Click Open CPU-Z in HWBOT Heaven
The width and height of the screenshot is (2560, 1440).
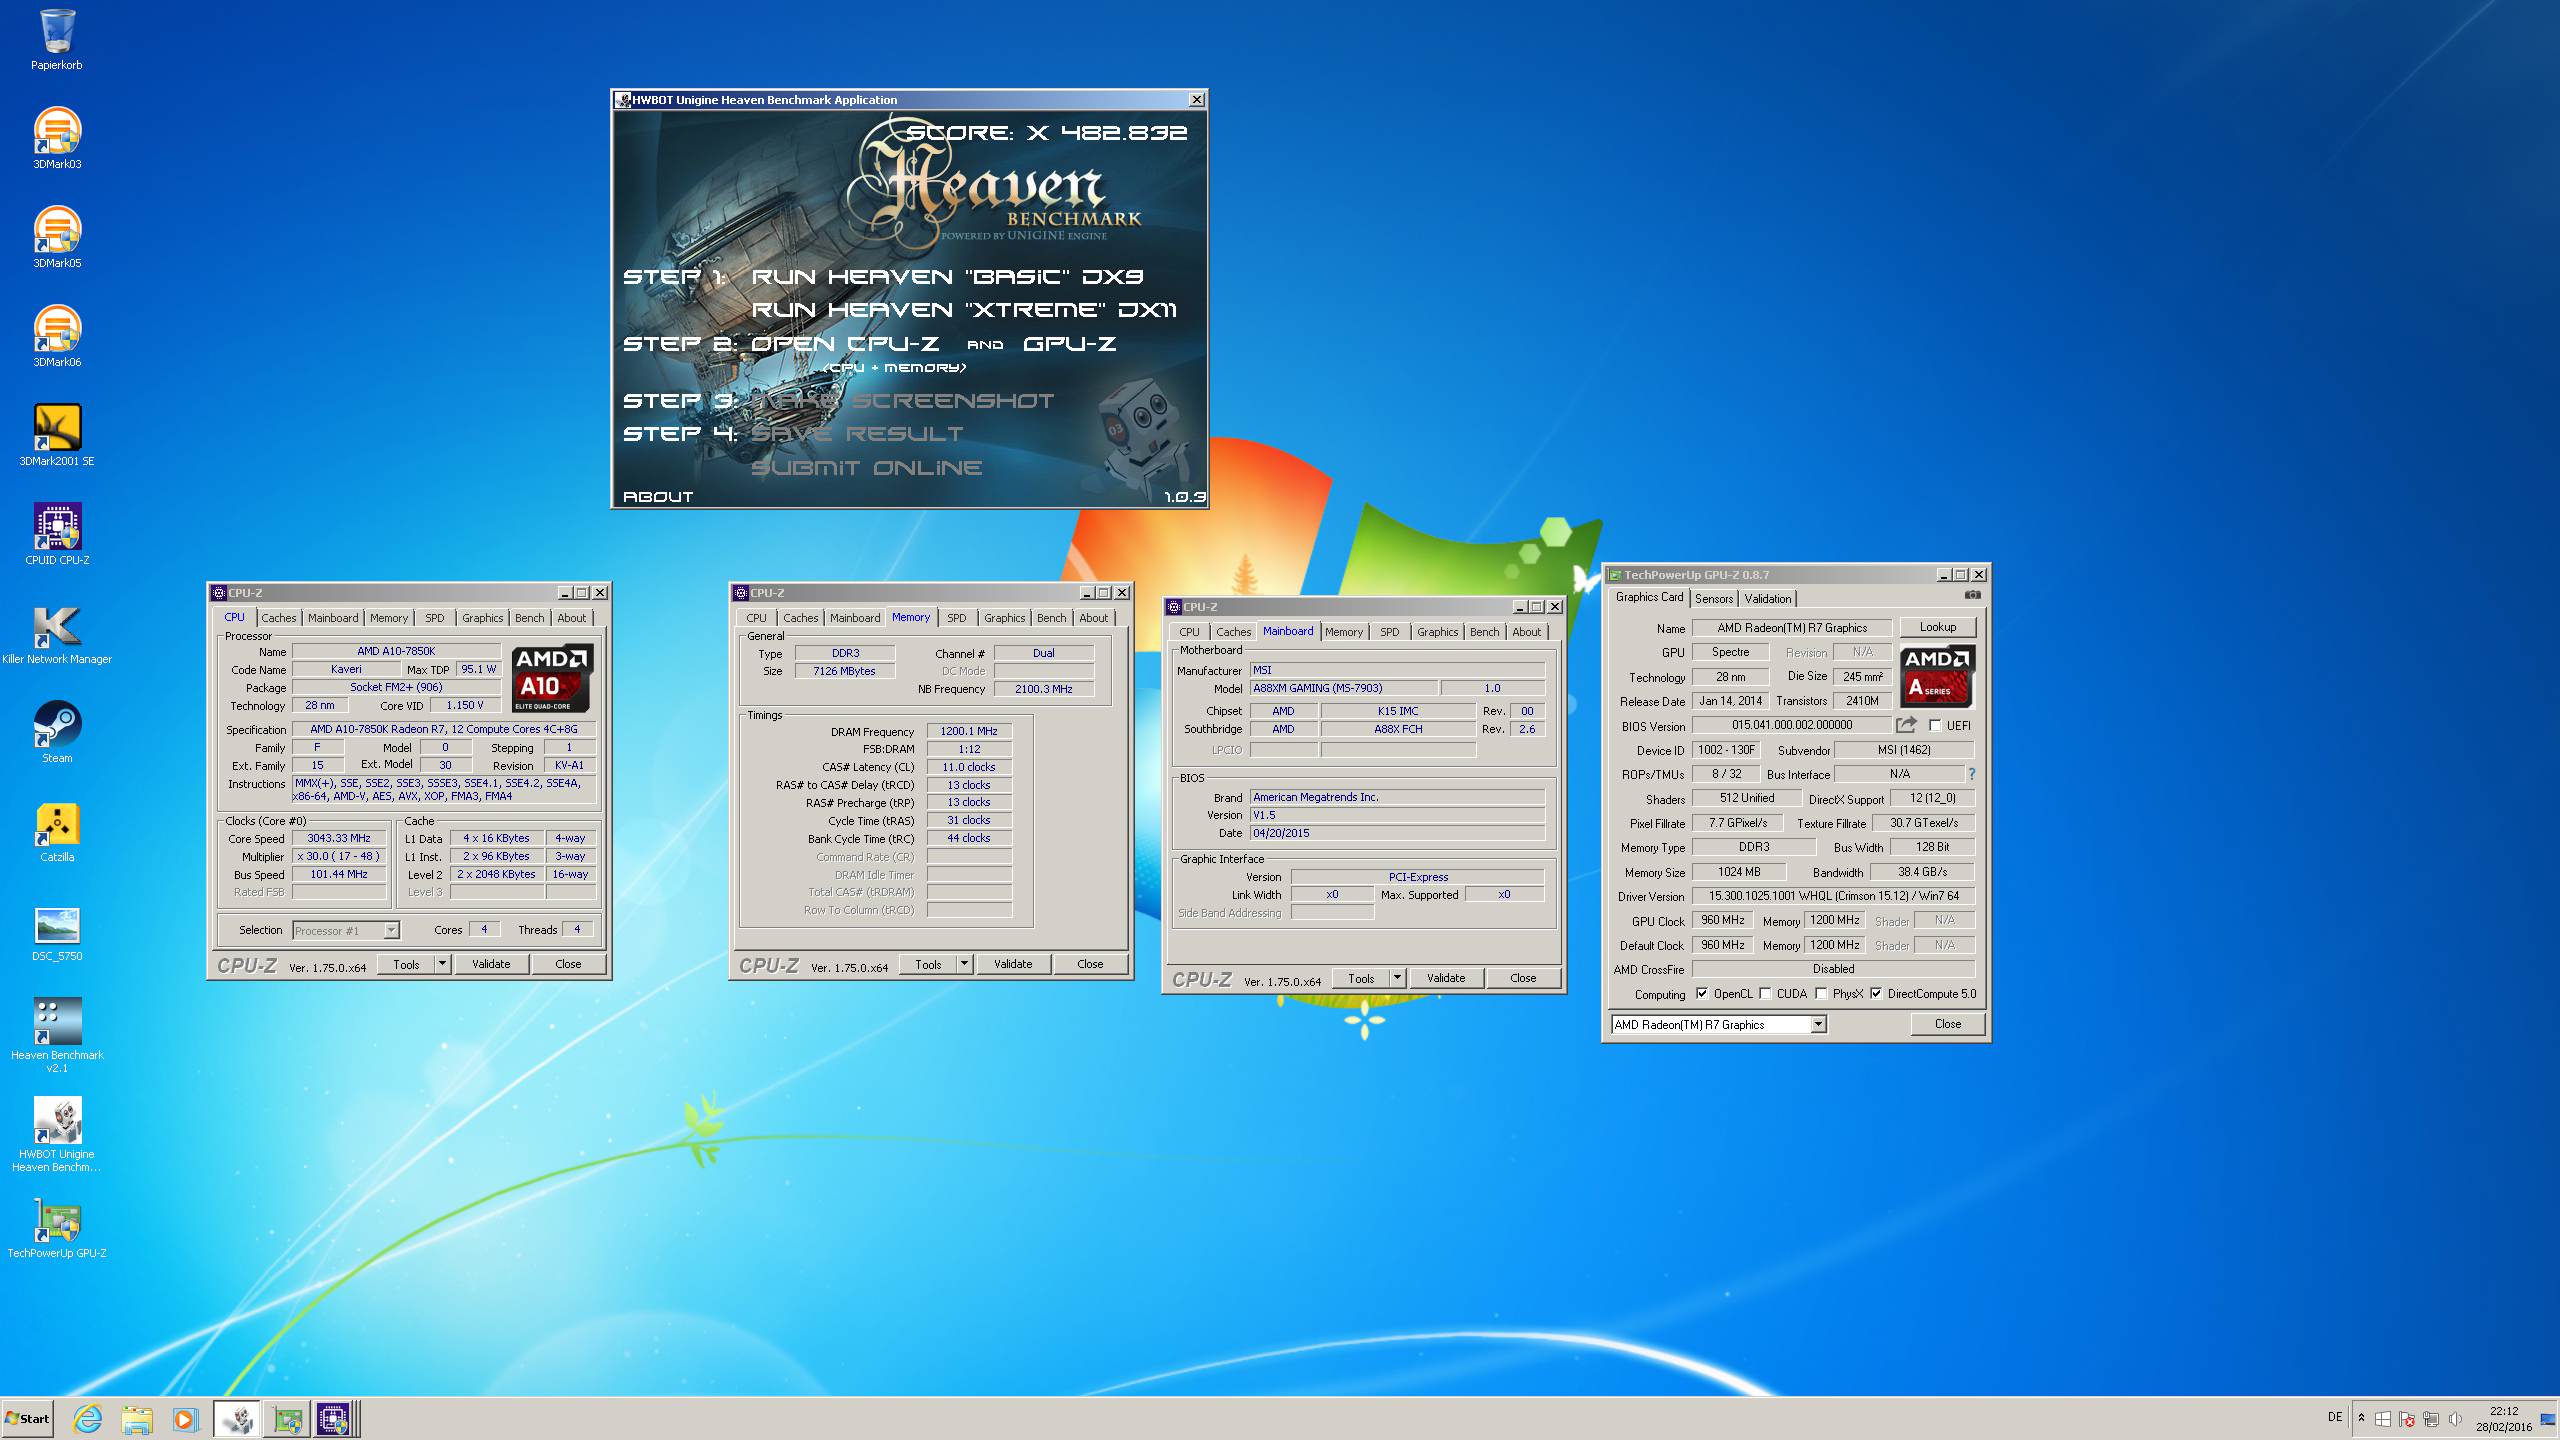(x=845, y=344)
